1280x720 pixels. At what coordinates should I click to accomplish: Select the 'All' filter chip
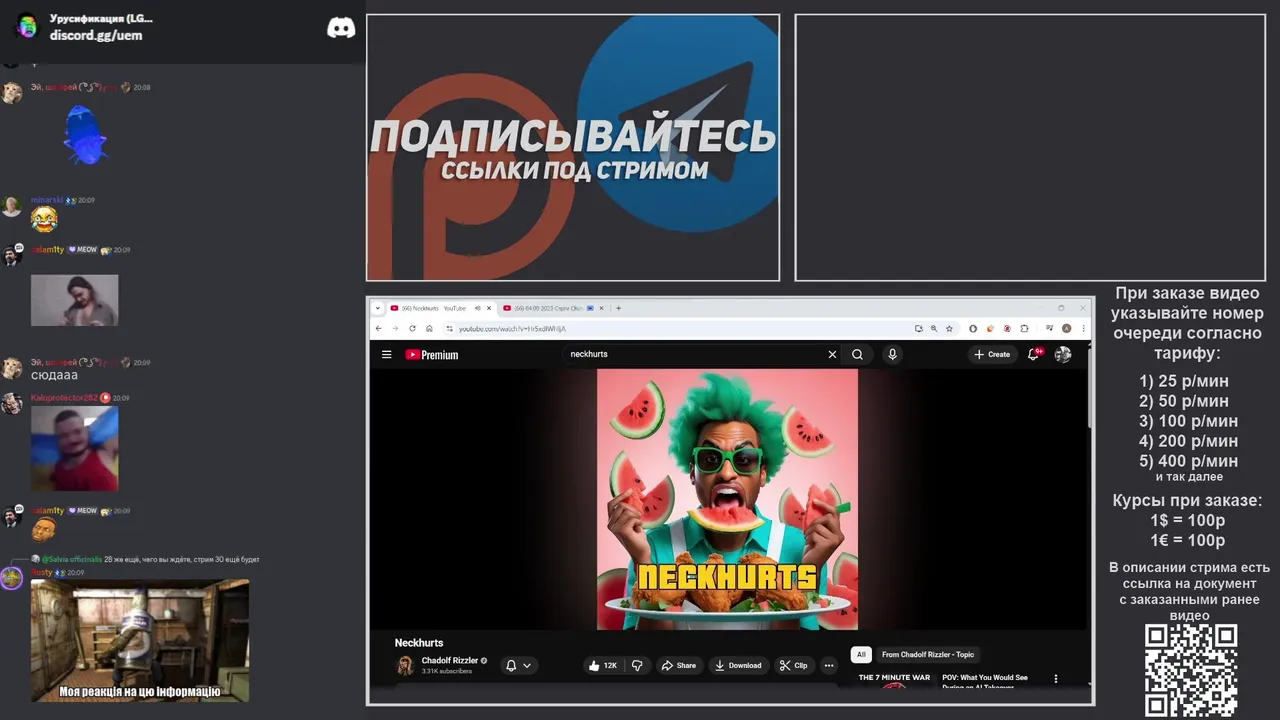click(861, 654)
